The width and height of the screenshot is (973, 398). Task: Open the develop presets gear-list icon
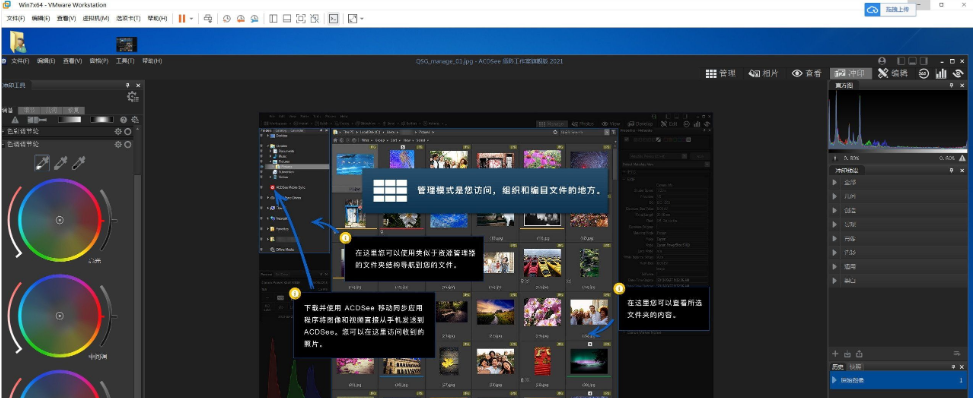pyautogui.click(x=132, y=97)
